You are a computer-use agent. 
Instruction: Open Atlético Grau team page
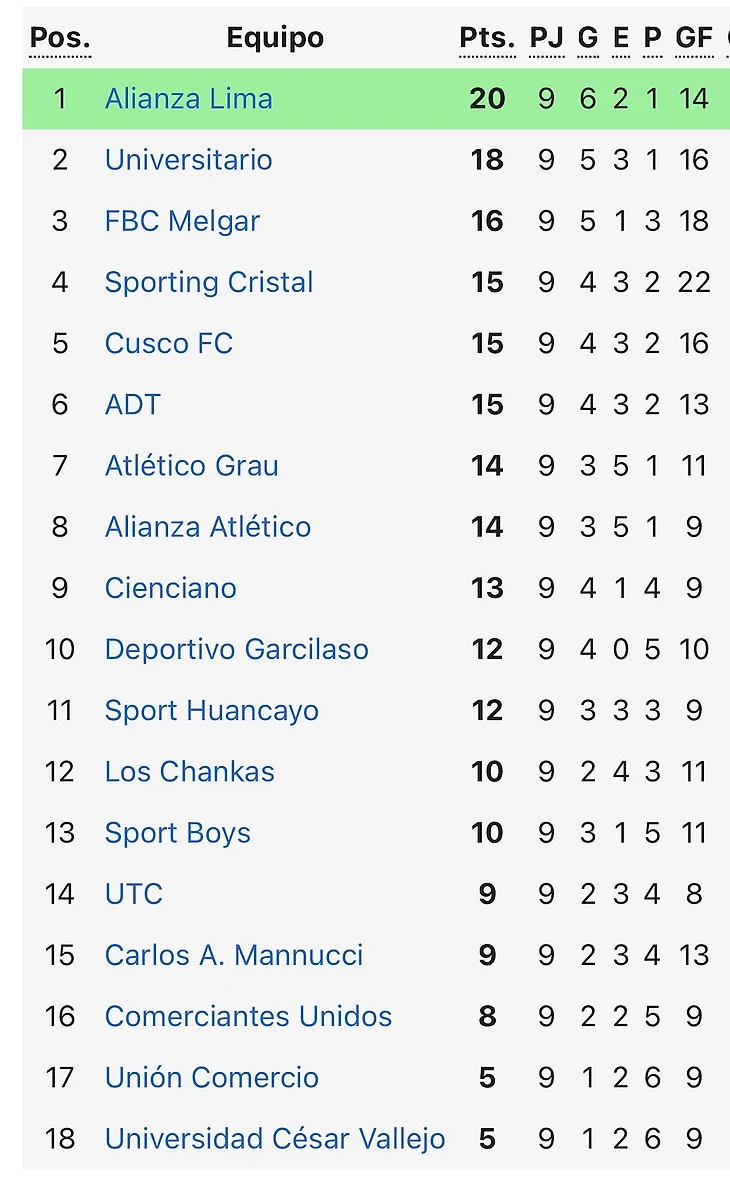pos(191,466)
